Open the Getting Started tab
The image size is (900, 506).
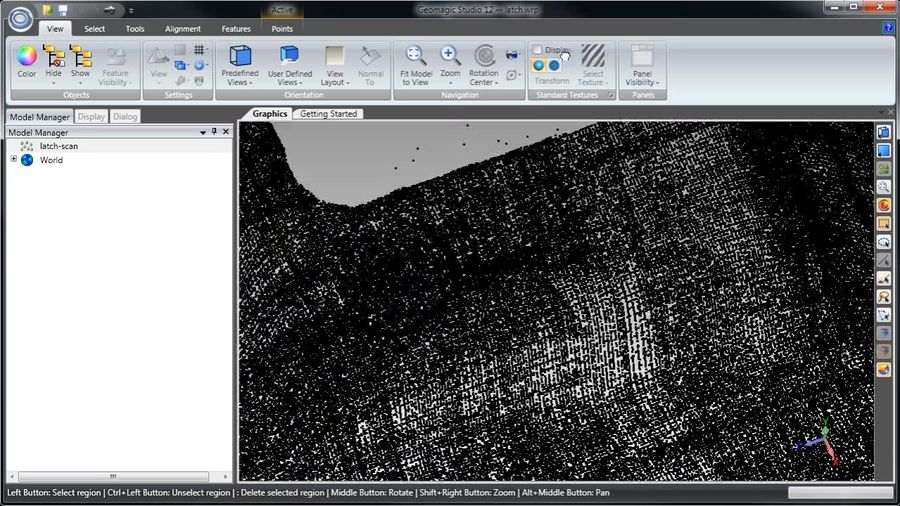[x=328, y=114]
